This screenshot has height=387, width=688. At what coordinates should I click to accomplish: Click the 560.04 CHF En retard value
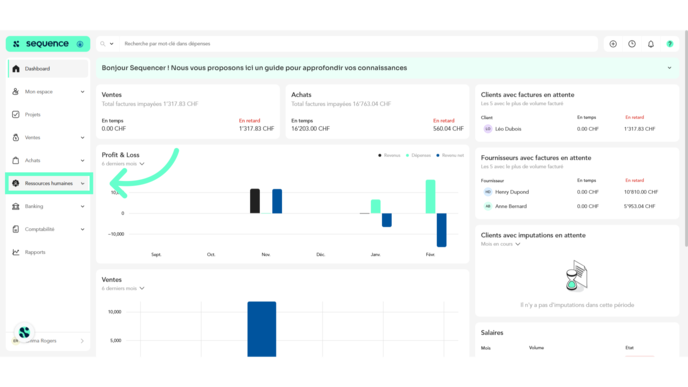448,129
